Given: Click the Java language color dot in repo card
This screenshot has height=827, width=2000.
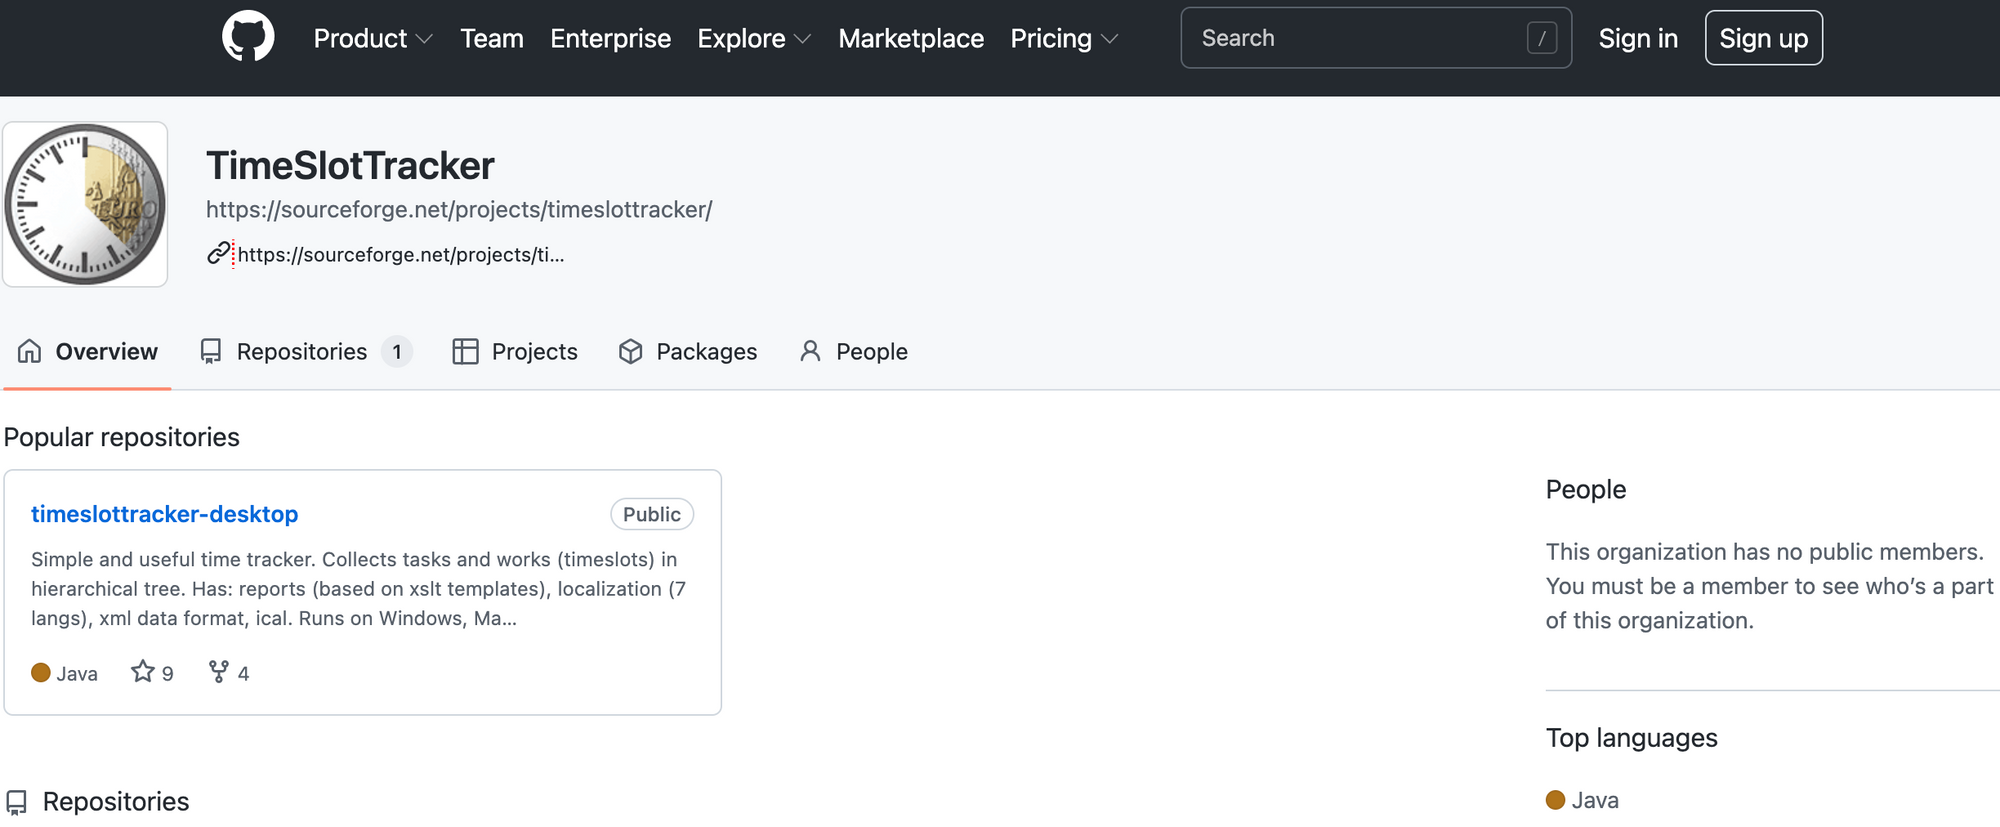Looking at the screenshot, I should tap(41, 673).
